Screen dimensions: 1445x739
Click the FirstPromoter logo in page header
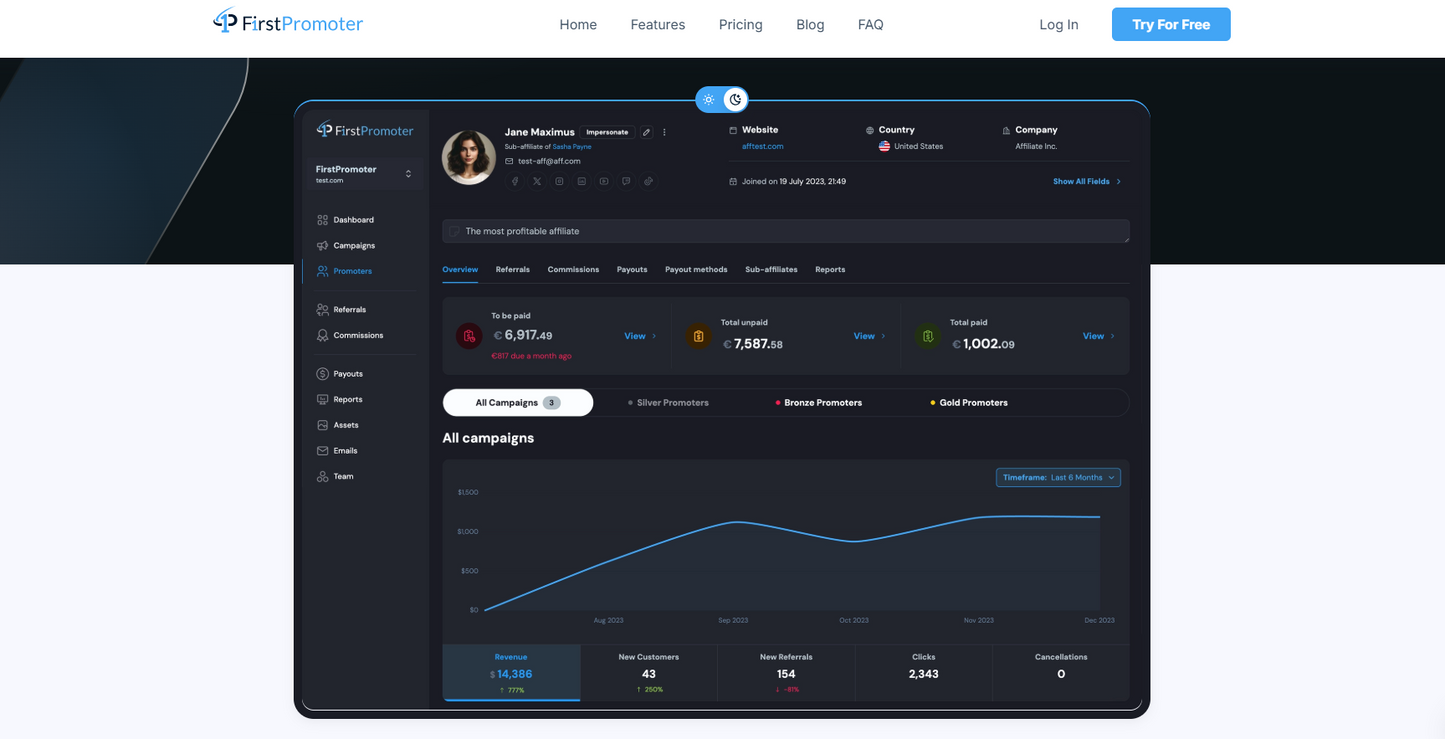pyautogui.click(x=289, y=22)
